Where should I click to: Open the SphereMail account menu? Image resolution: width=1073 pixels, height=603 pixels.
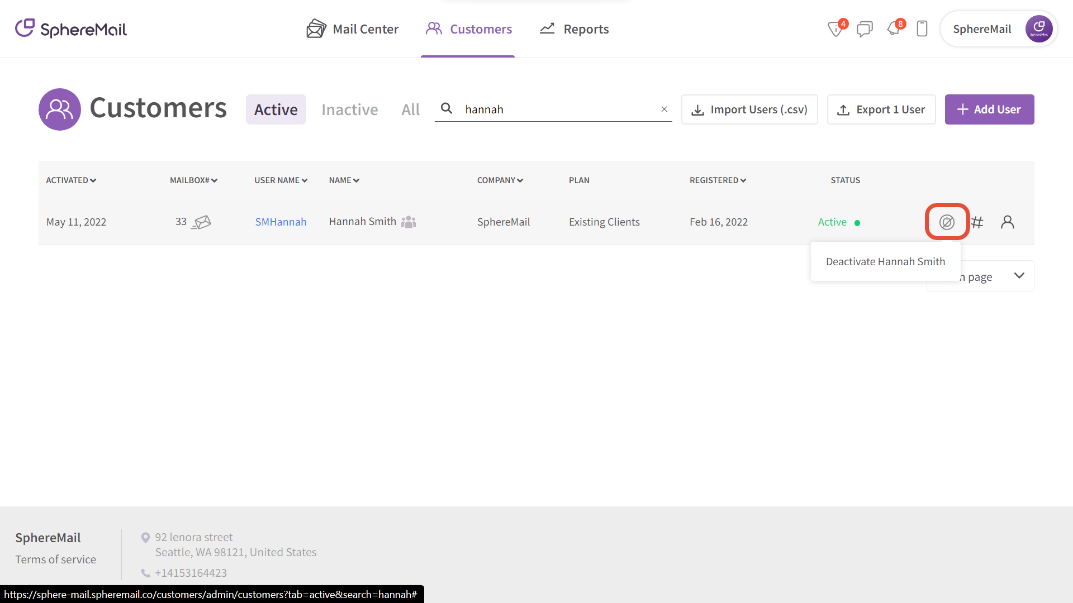[x=998, y=29]
